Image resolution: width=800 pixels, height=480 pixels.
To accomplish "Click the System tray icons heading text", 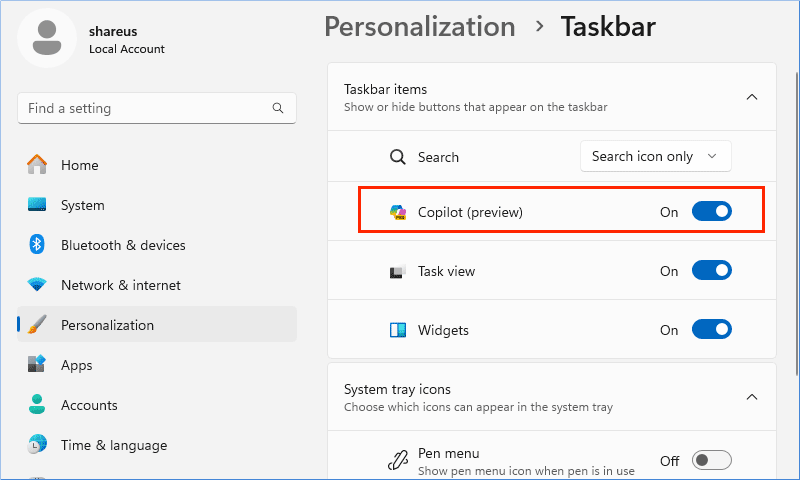I will click(397, 389).
